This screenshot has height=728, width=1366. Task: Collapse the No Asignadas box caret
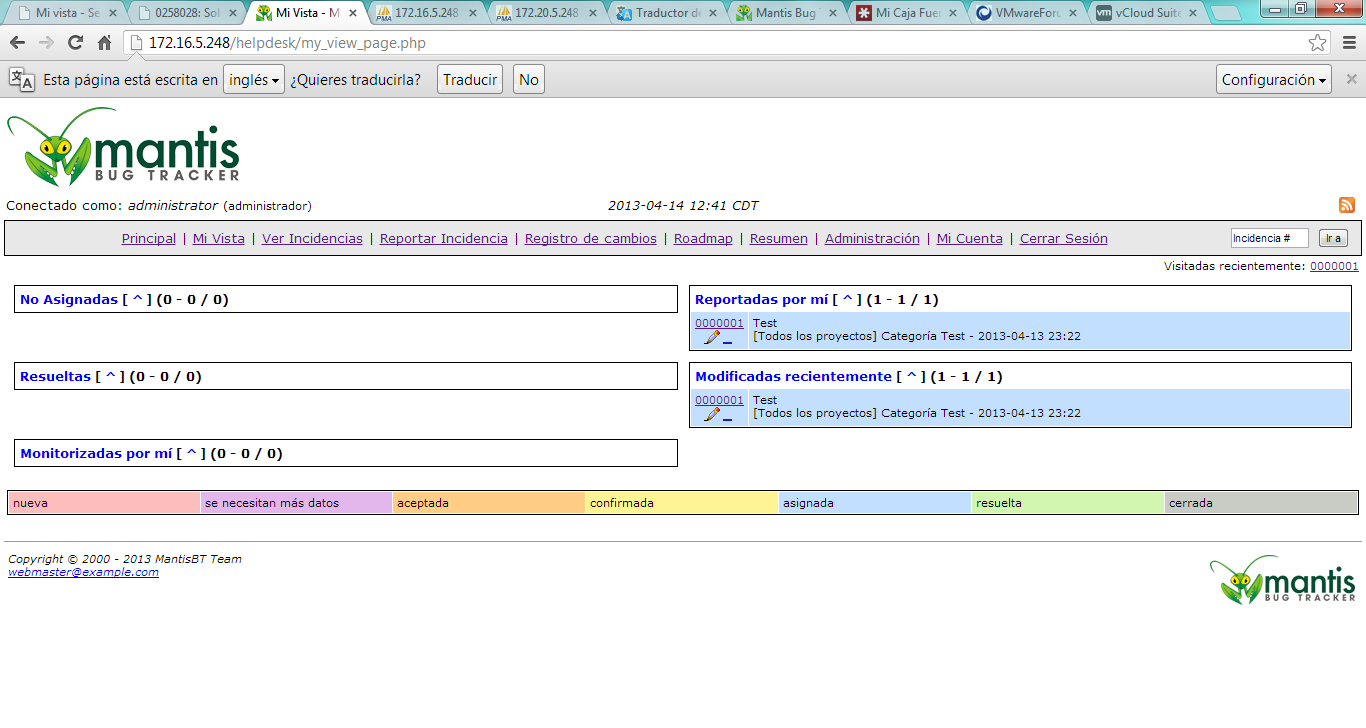point(137,299)
